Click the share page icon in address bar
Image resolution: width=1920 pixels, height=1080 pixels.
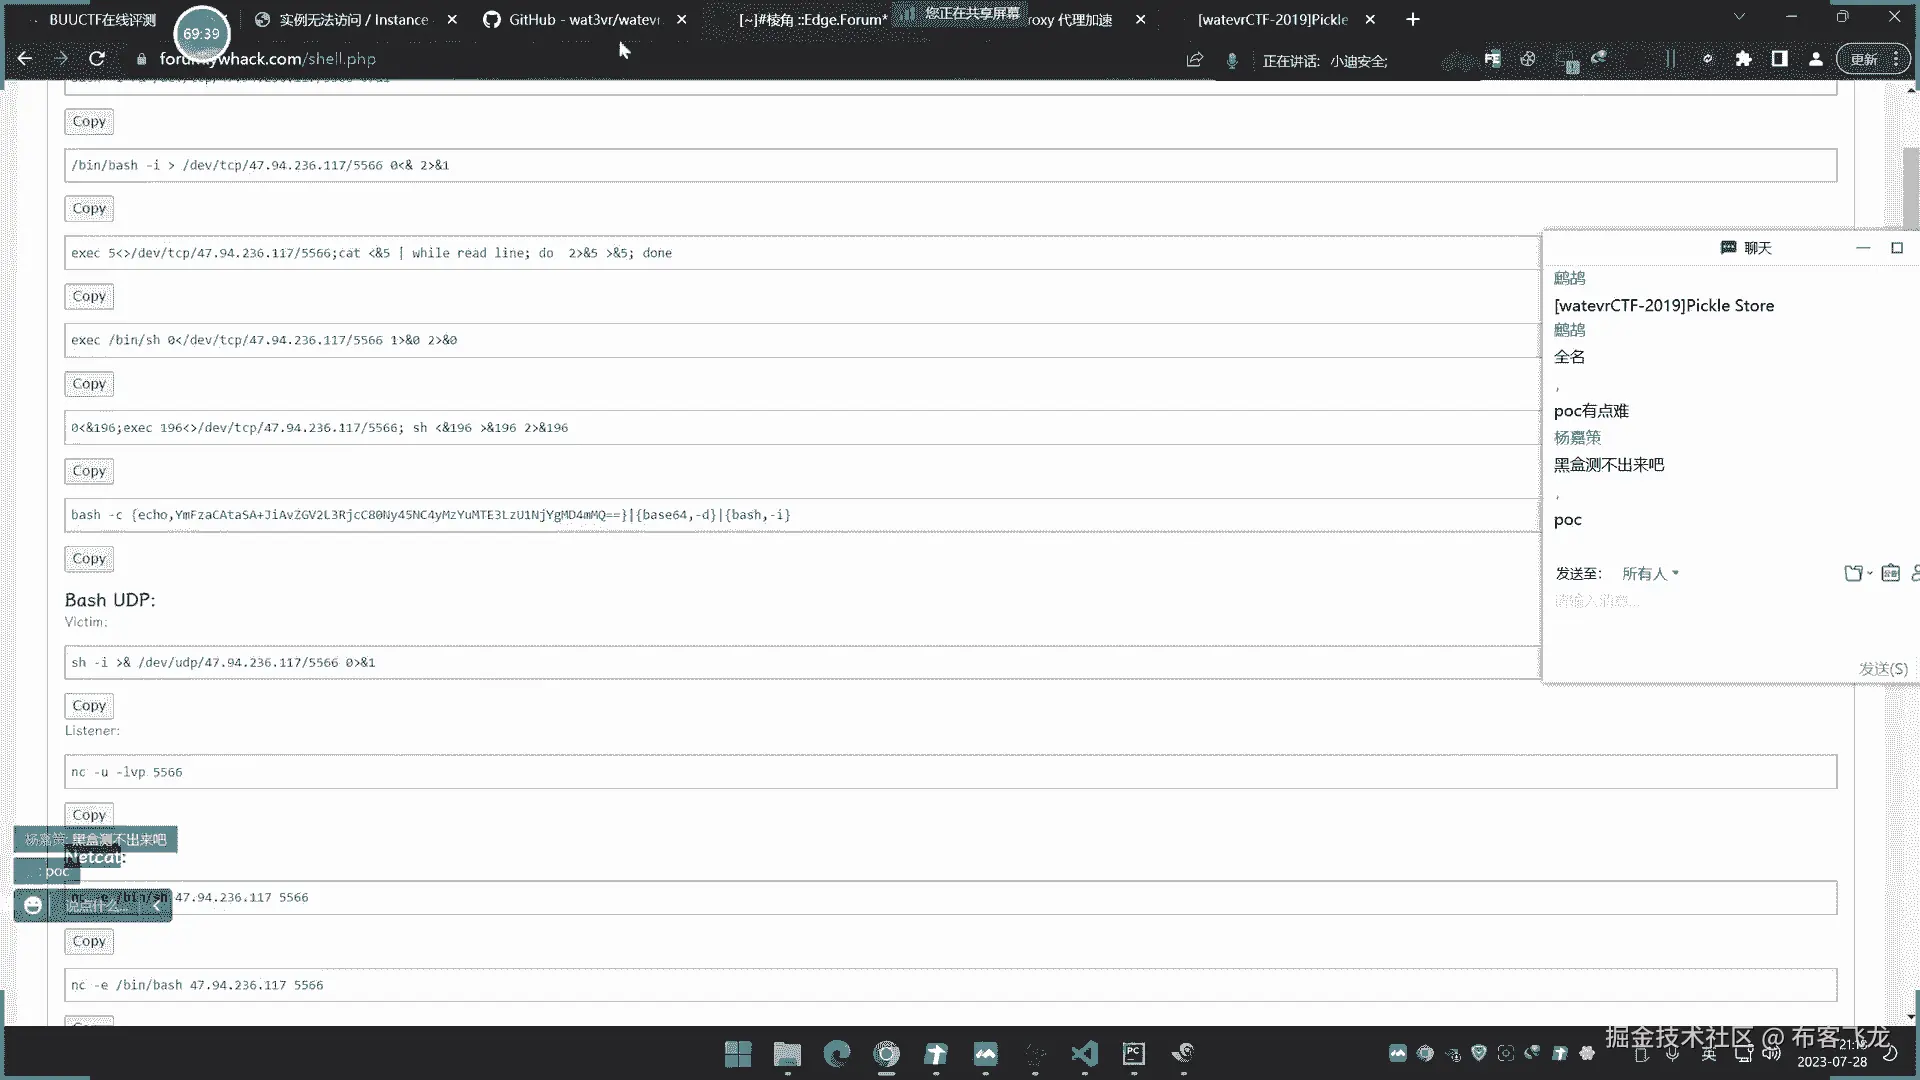click(1194, 60)
